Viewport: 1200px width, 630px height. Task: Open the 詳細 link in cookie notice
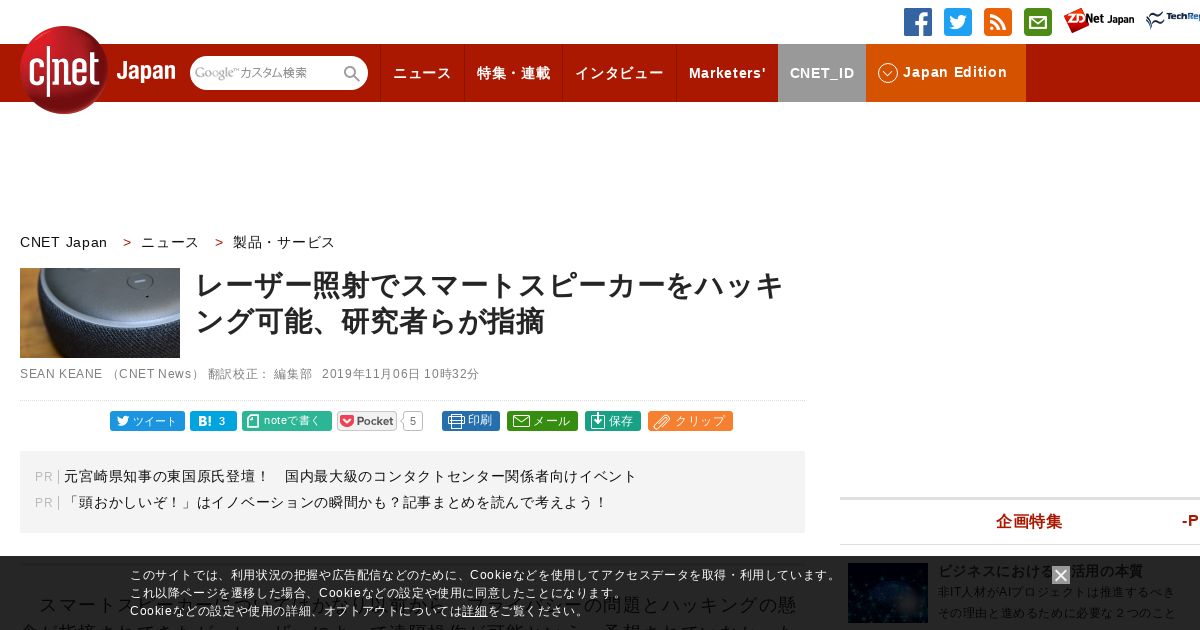[475, 611]
